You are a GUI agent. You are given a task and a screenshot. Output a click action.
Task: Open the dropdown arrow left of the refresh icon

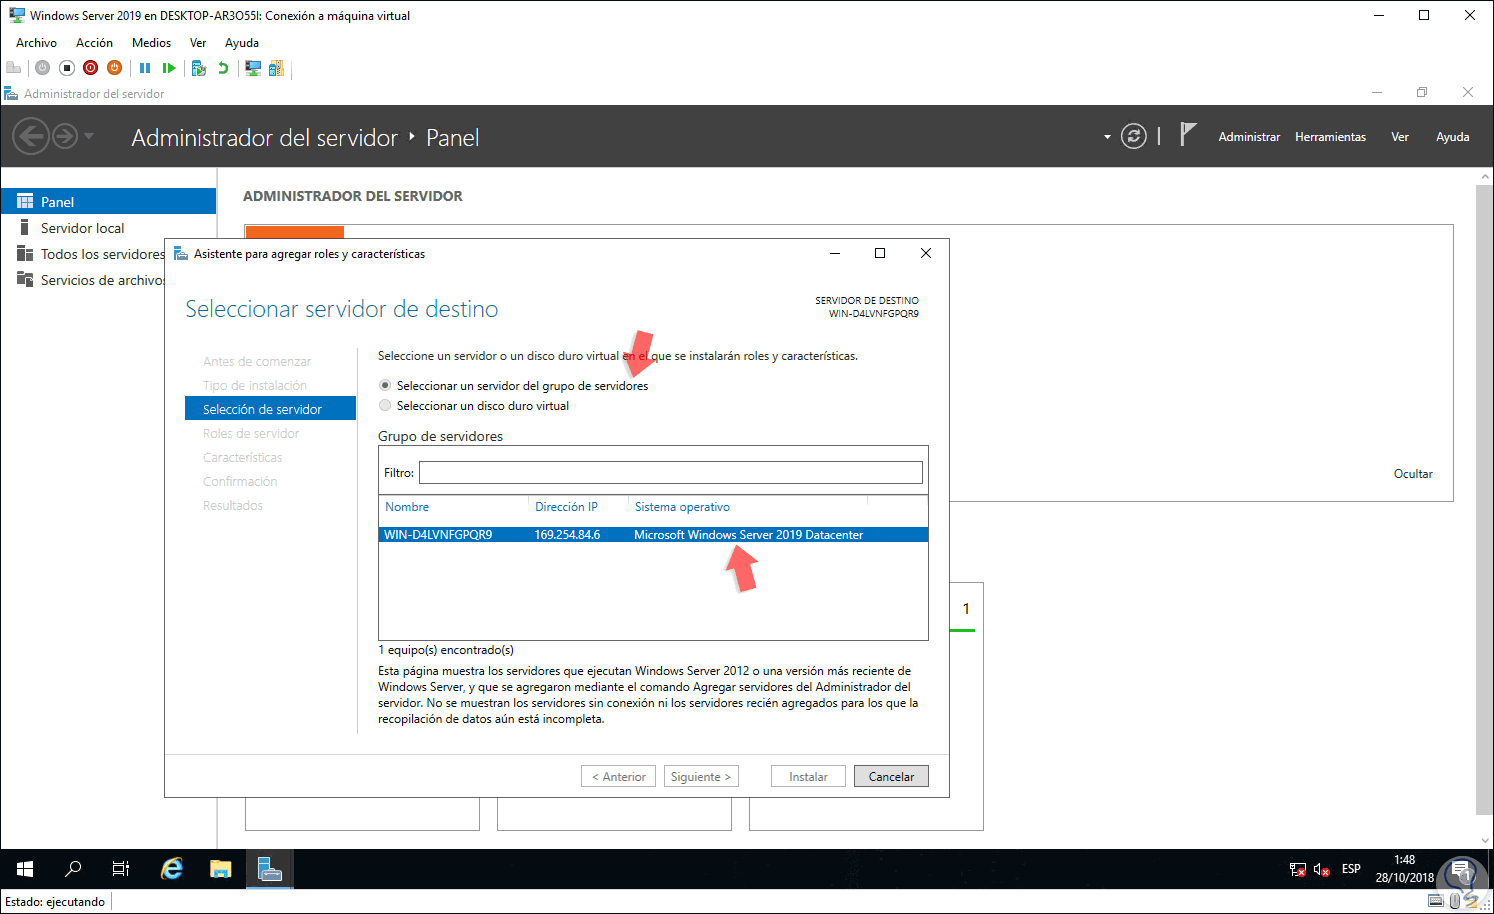pyautogui.click(x=1107, y=137)
